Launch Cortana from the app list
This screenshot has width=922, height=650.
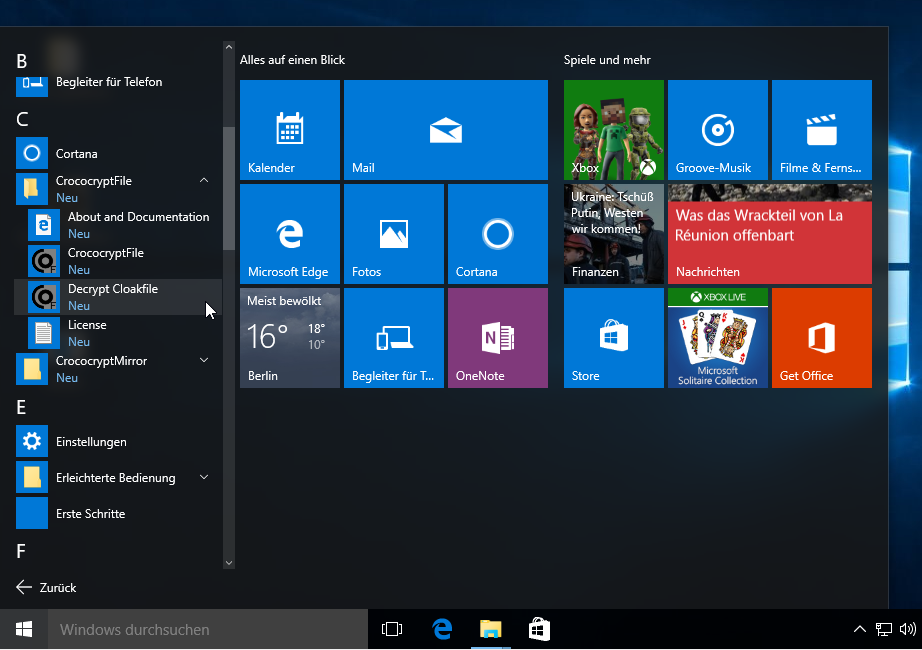118,154
